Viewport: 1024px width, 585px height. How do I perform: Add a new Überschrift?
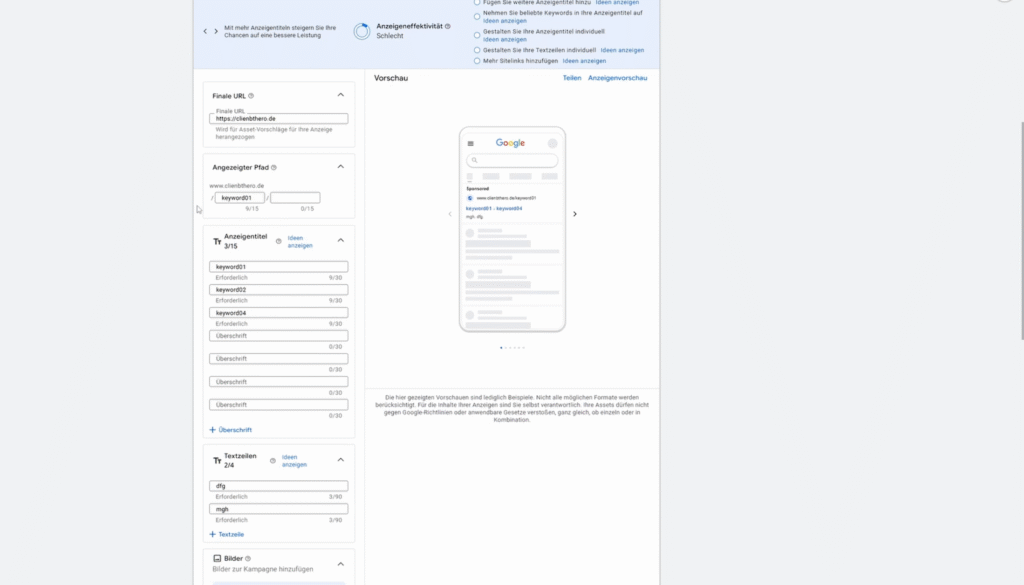point(231,430)
